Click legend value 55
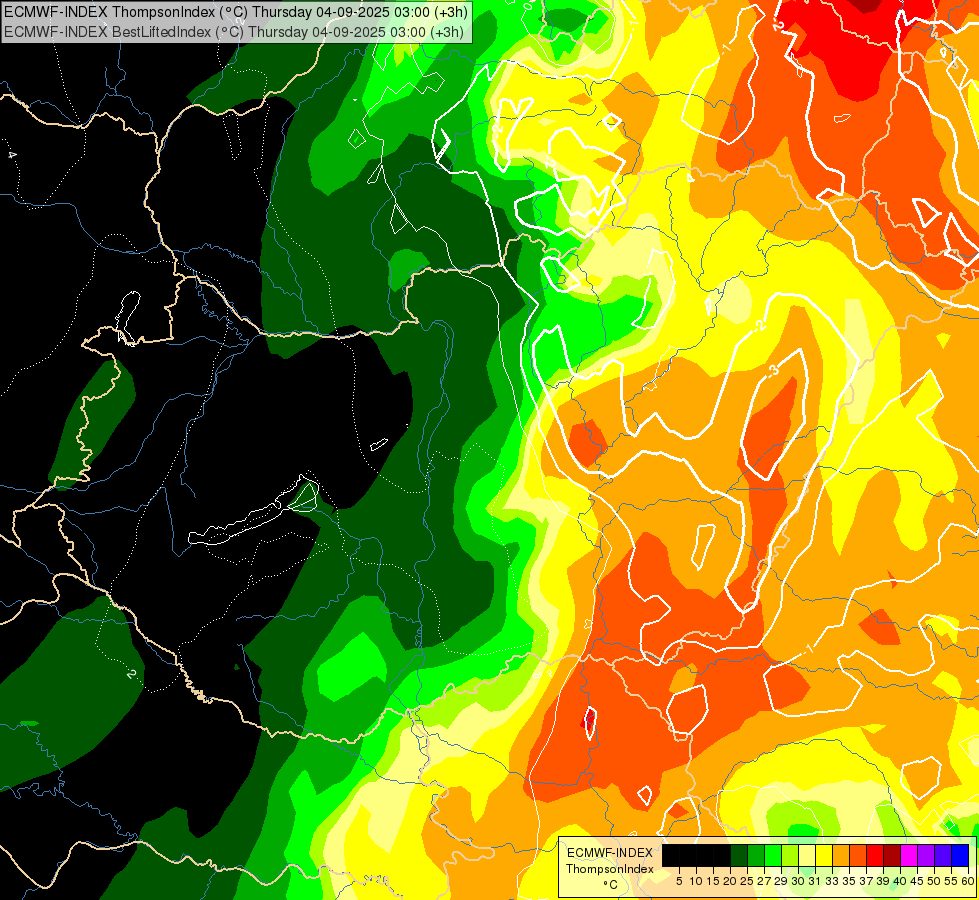 951,881
